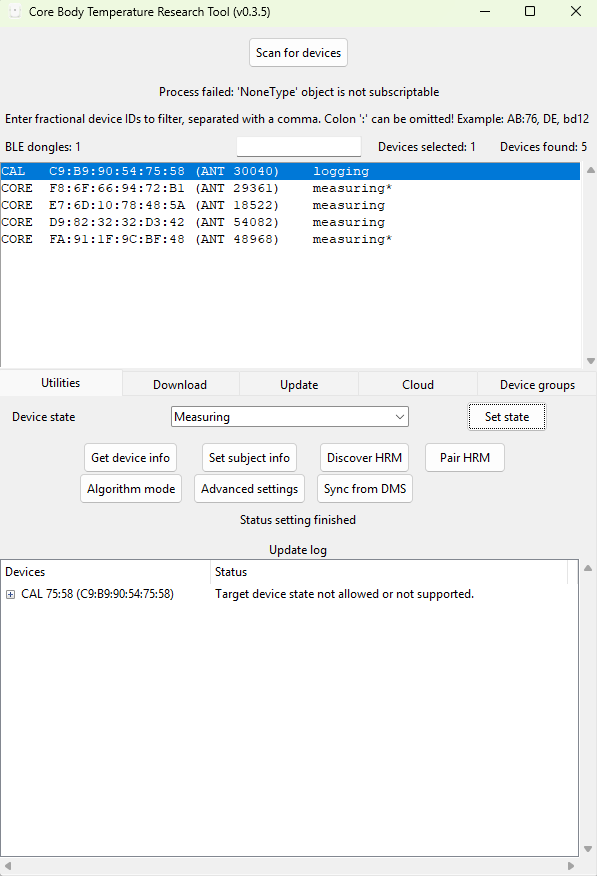Open the Utilities tab
597x876 pixels.
(61, 383)
